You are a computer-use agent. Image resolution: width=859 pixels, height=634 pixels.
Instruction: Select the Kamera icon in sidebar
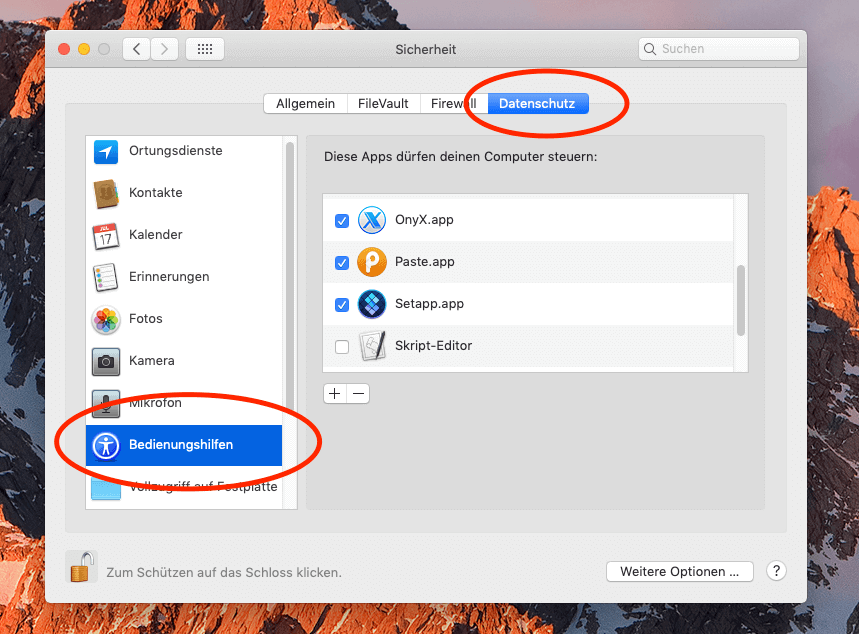tap(106, 361)
